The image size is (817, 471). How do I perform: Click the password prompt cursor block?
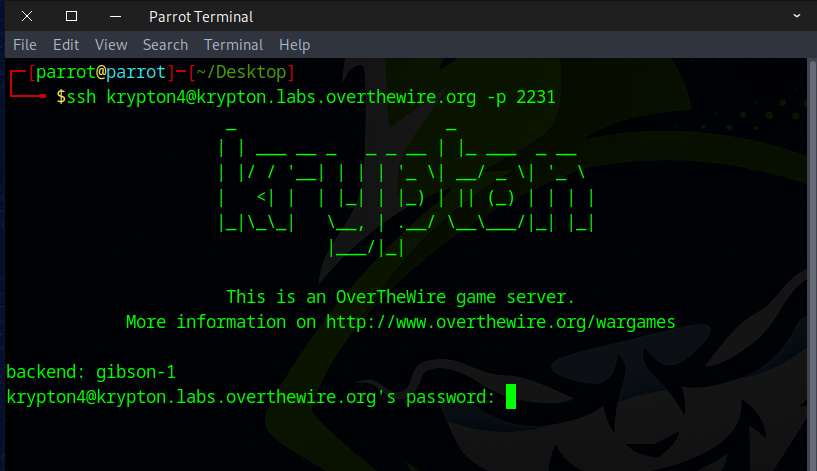coord(511,397)
